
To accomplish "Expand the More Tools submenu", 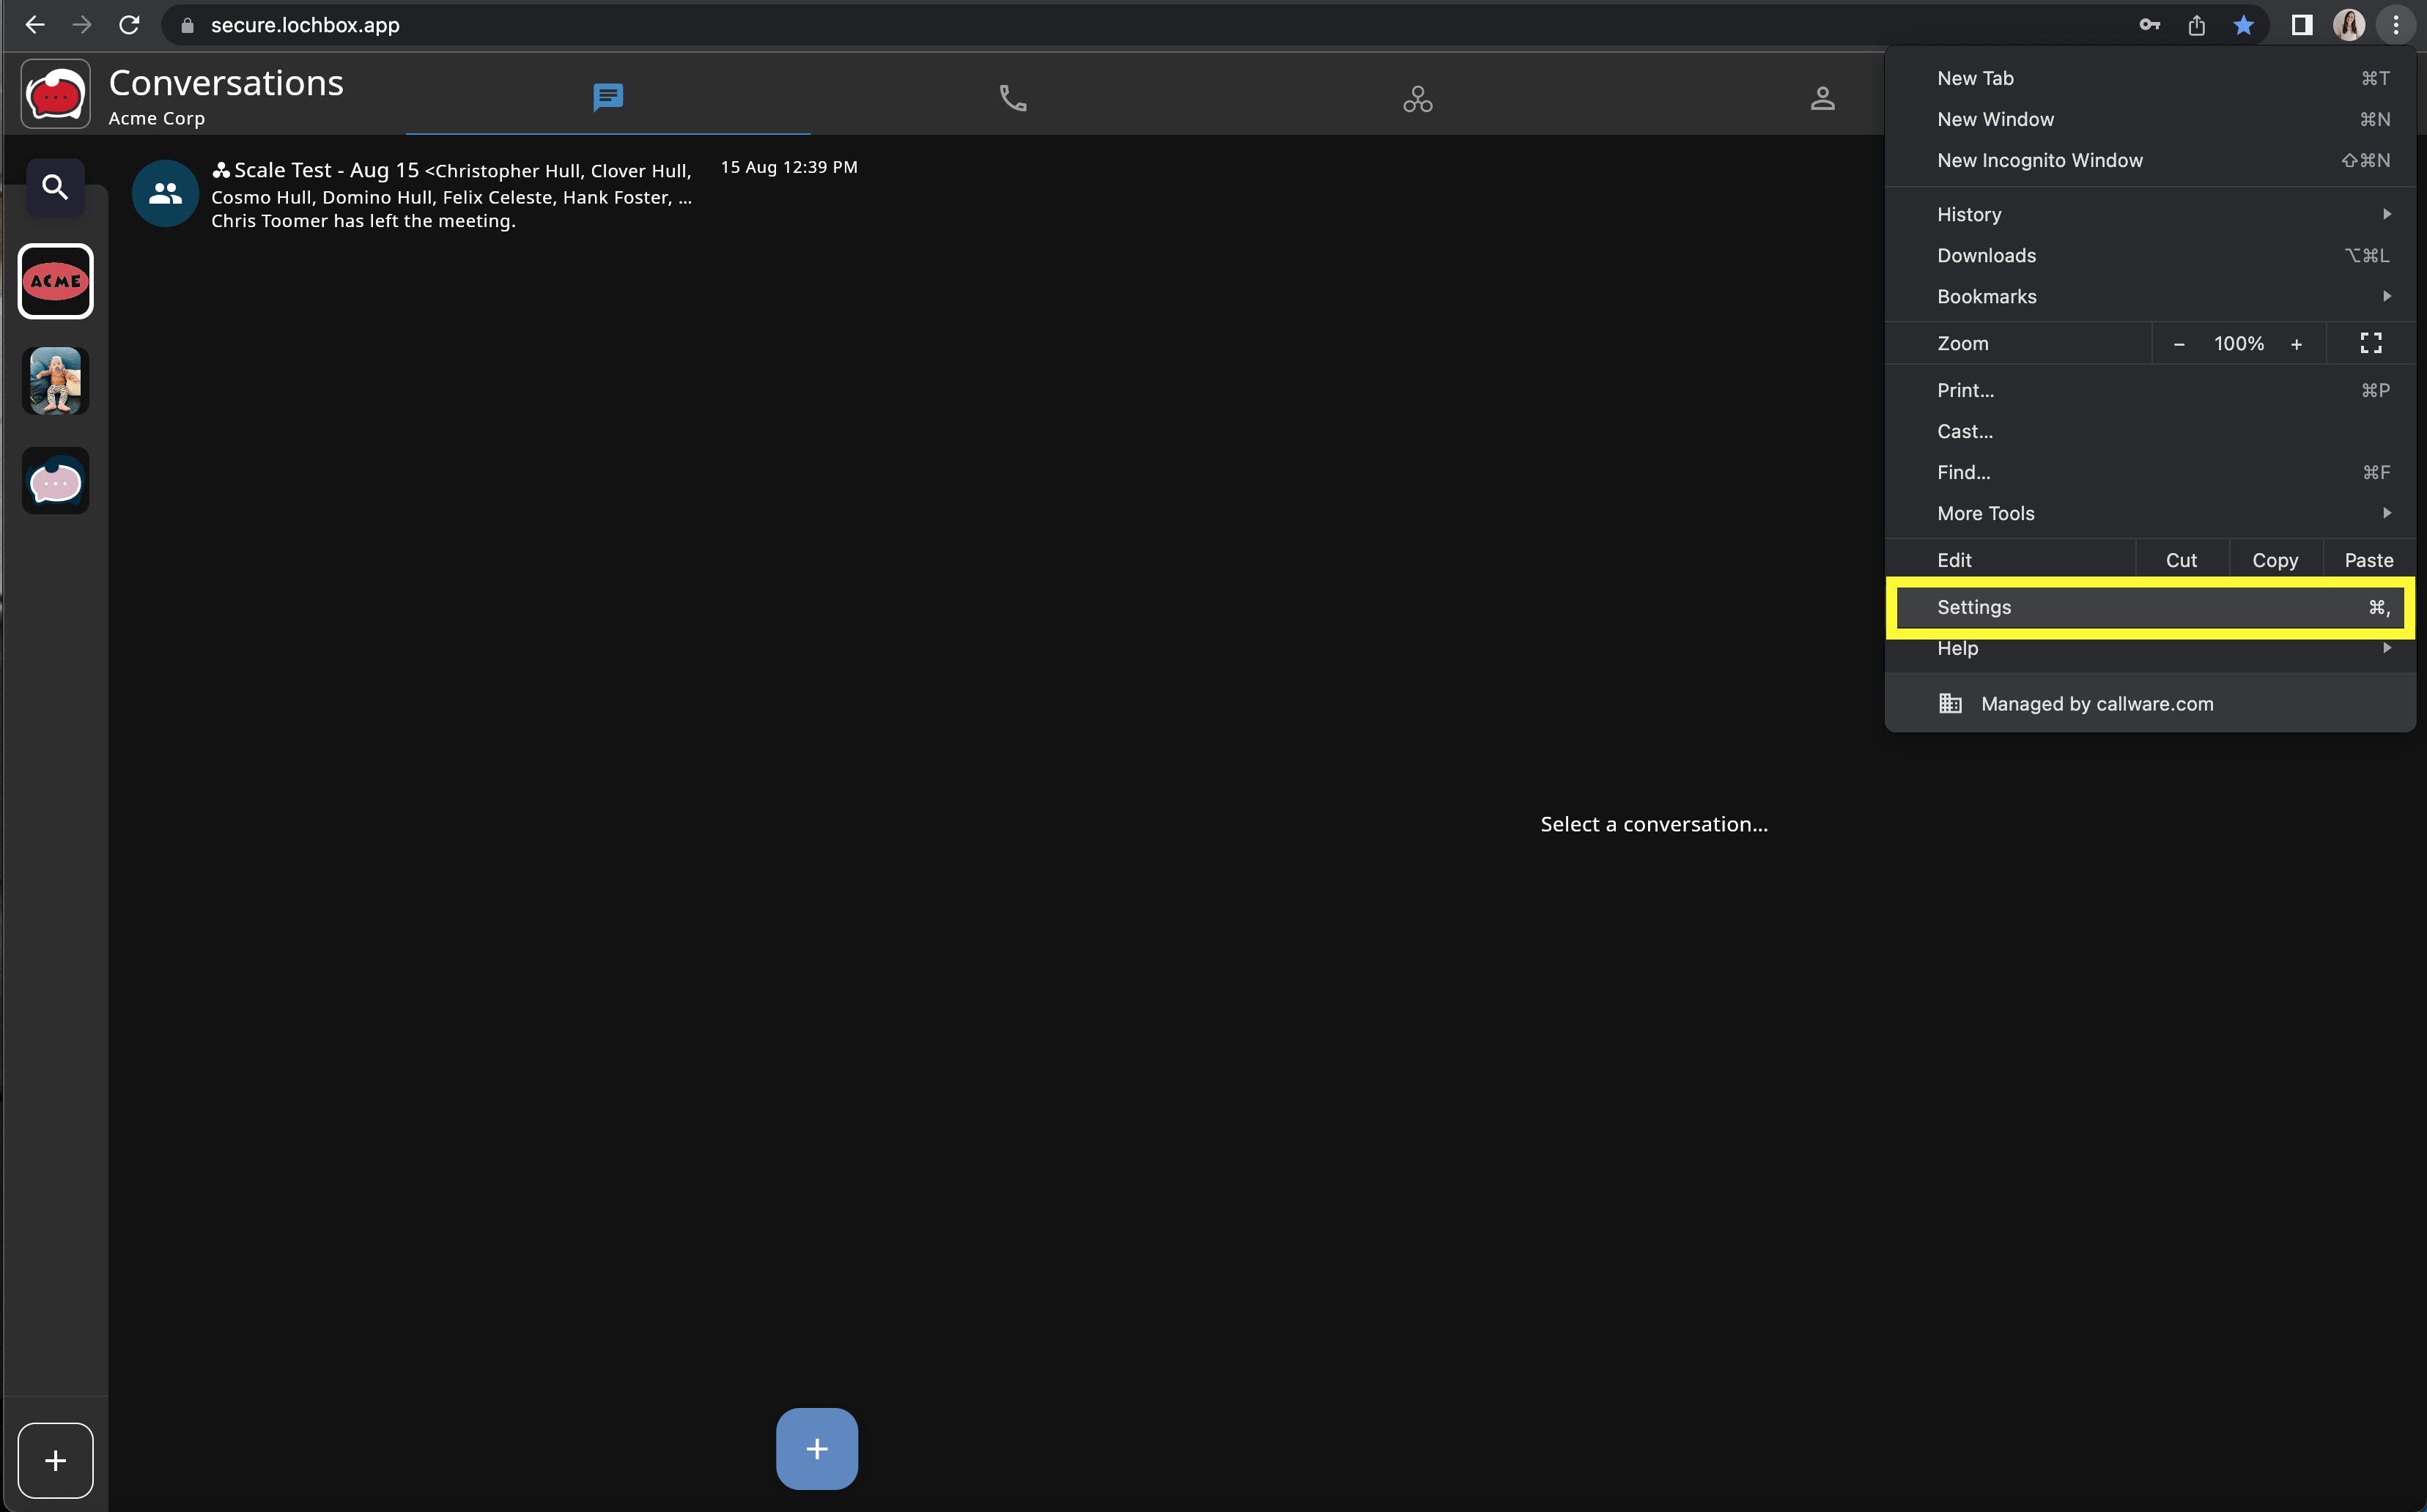I will coord(2150,513).
